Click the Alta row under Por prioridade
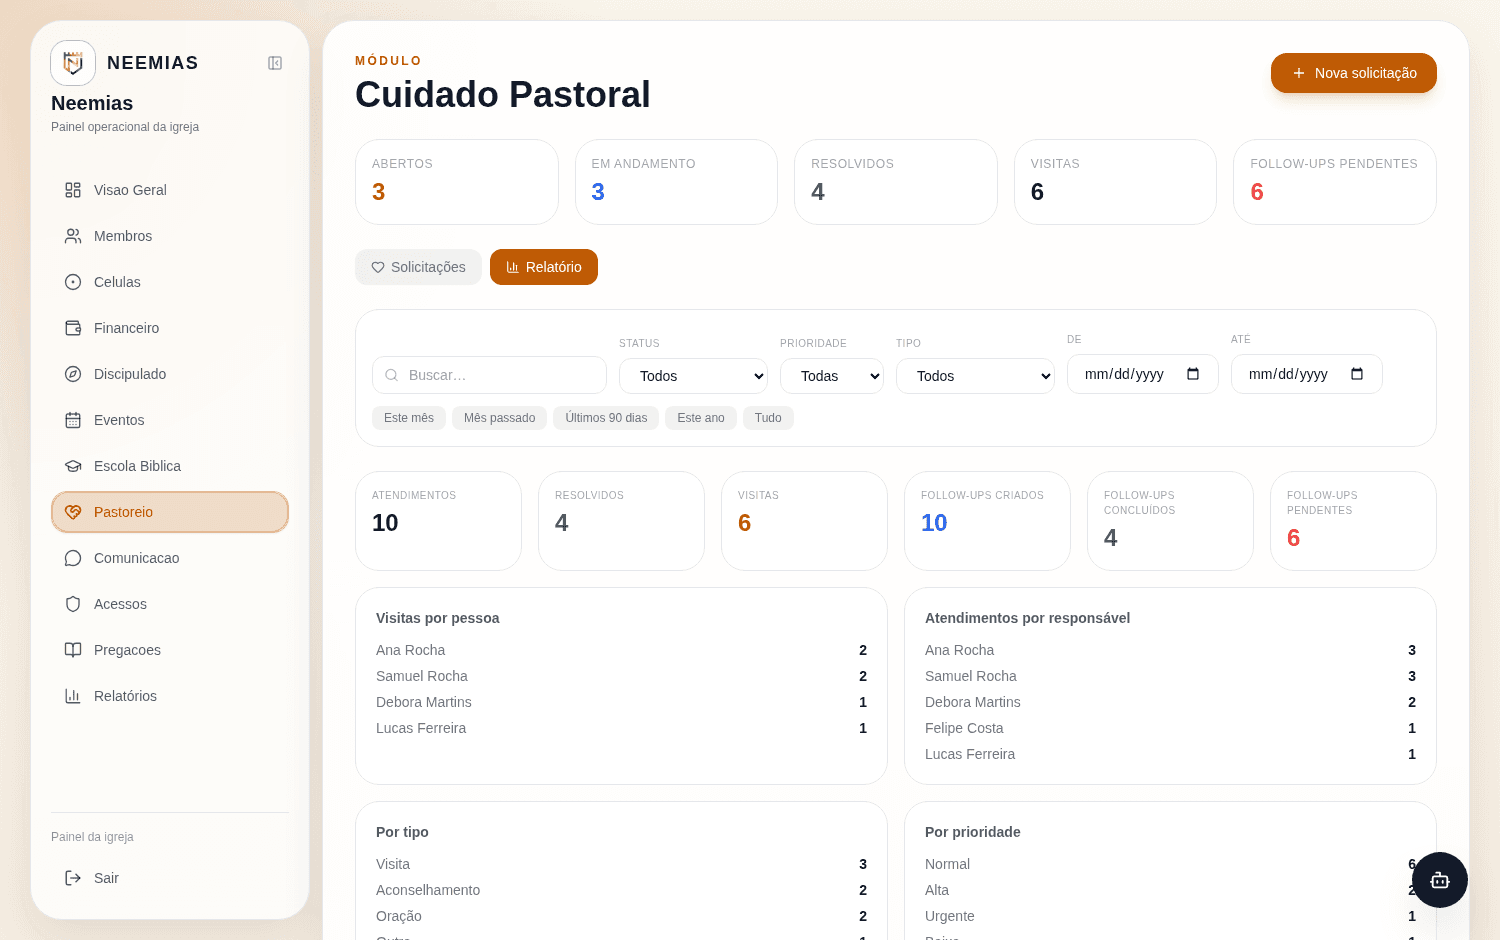This screenshot has height=940, width=1500. click(1170, 890)
